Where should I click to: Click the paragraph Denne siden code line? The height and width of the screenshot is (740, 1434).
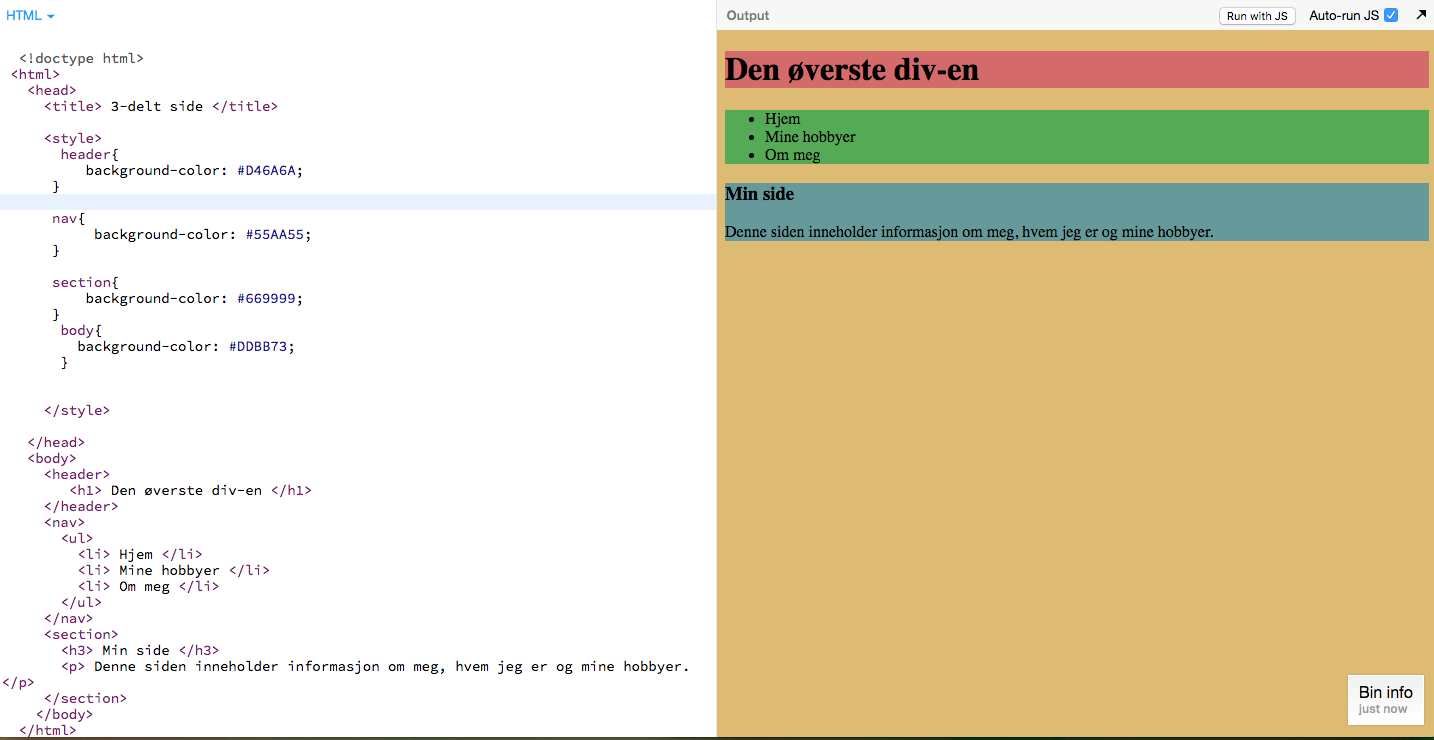[x=375, y=666]
